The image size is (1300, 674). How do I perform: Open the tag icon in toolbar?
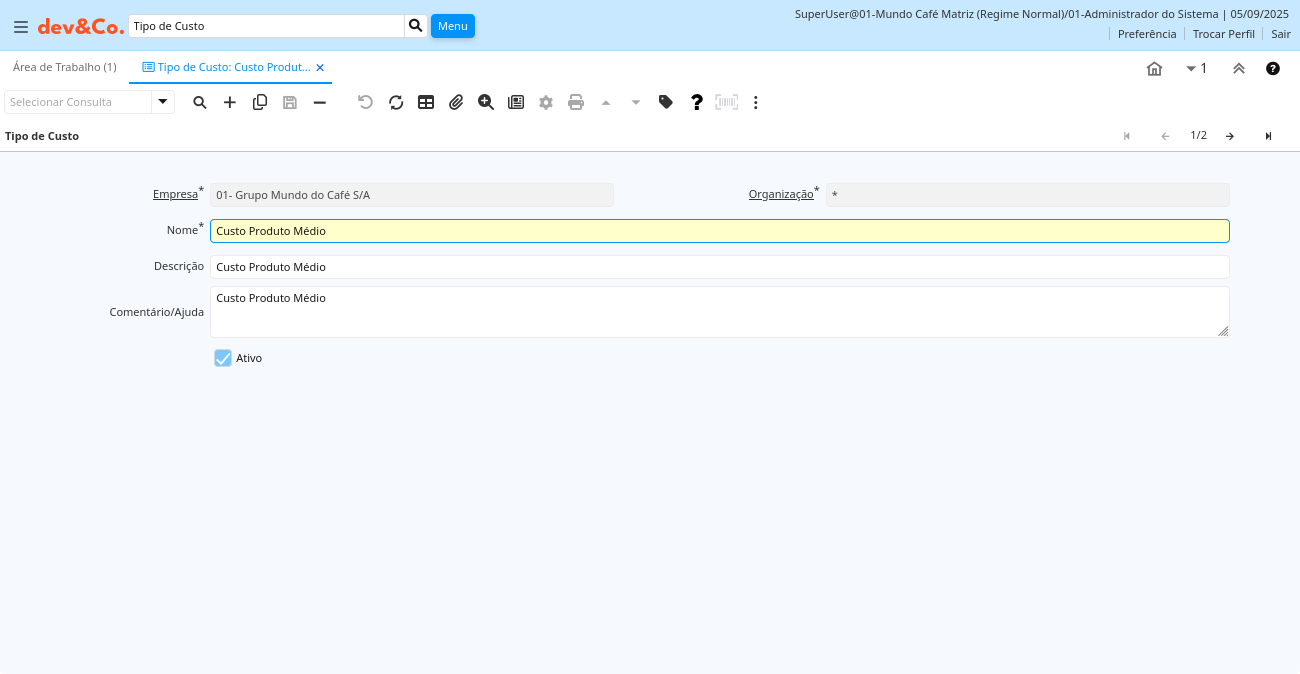(x=666, y=102)
